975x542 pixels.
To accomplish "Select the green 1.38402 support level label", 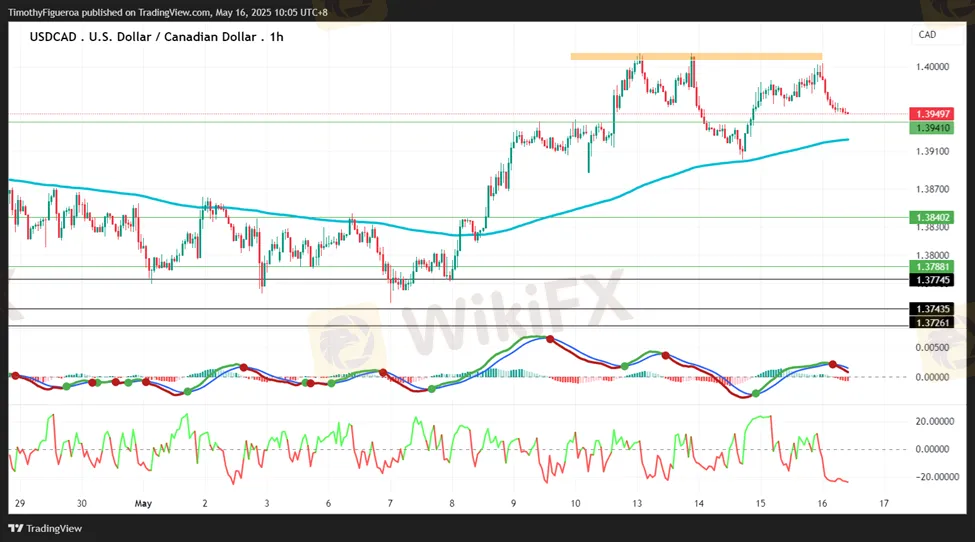I will click(x=930, y=217).
